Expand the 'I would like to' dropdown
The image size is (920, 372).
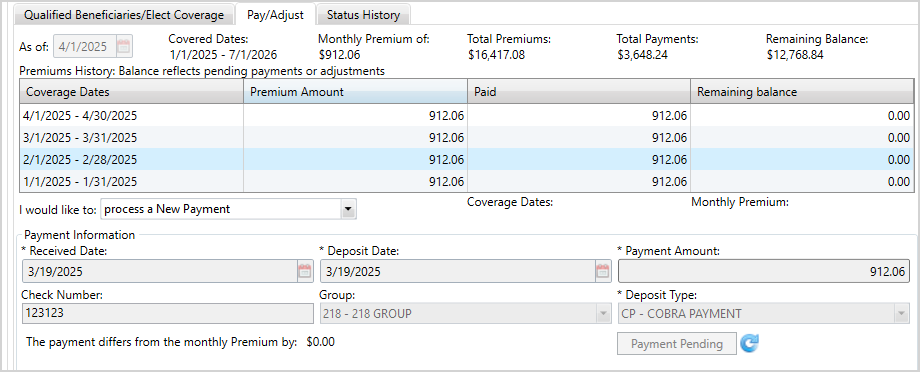[x=348, y=209]
